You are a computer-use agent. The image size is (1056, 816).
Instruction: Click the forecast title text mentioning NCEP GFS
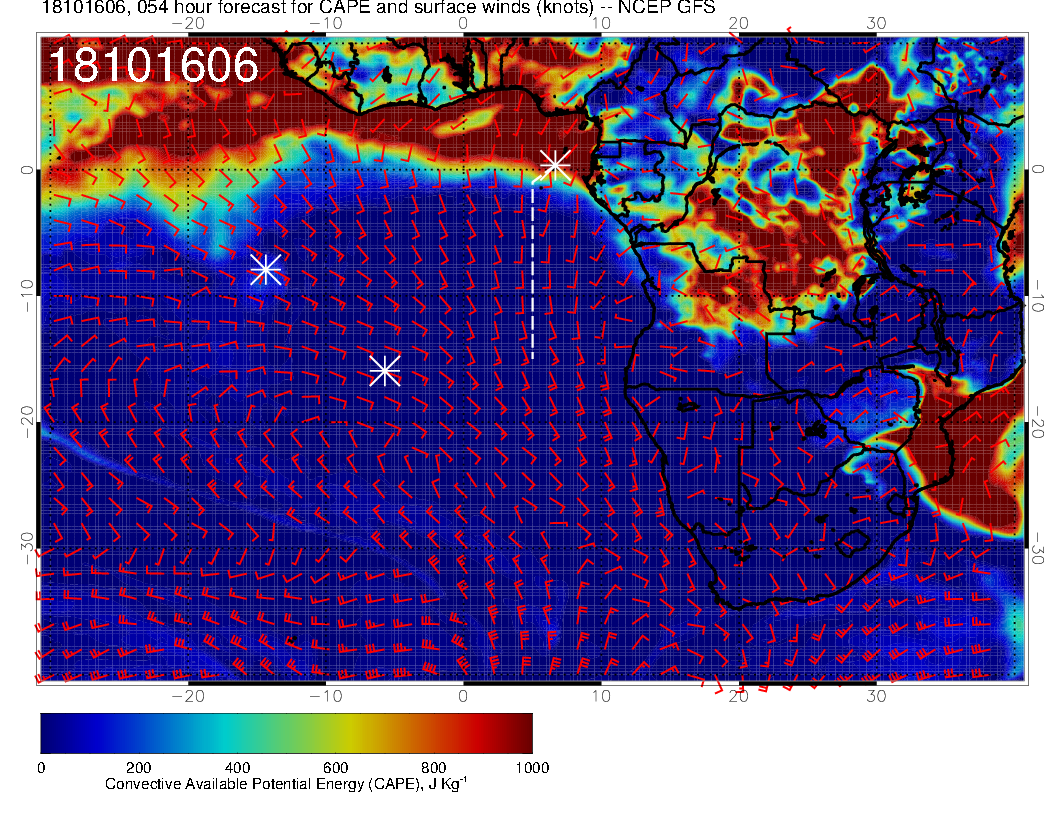point(378,7)
